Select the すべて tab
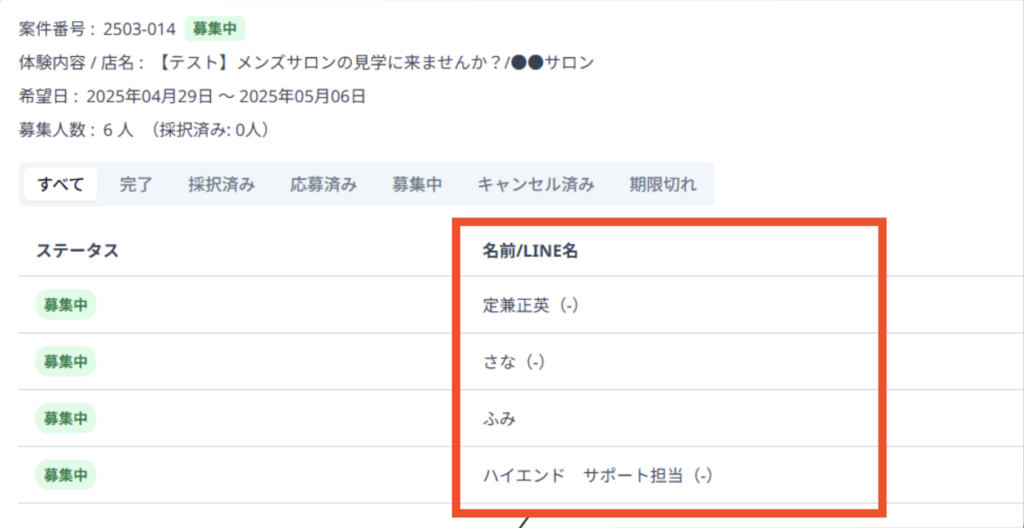This screenshot has height=528, width=1024. (60, 184)
